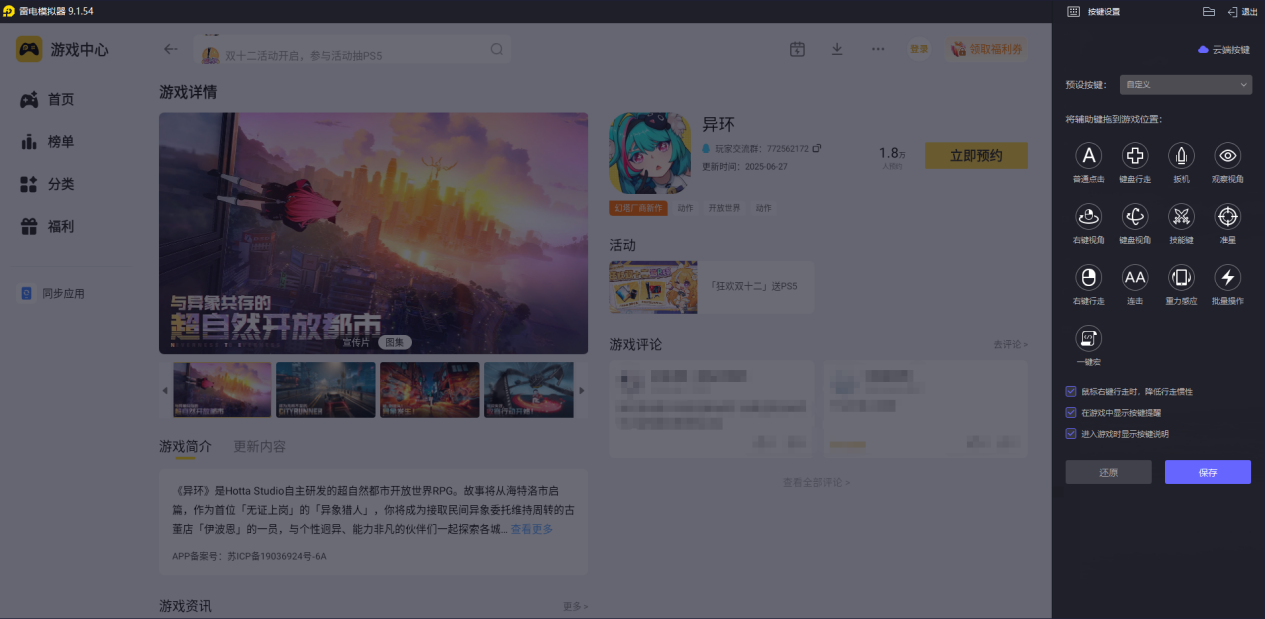Open the first sunset city thumbnail
Image resolution: width=1265 pixels, height=619 pixels.
click(x=222, y=390)
